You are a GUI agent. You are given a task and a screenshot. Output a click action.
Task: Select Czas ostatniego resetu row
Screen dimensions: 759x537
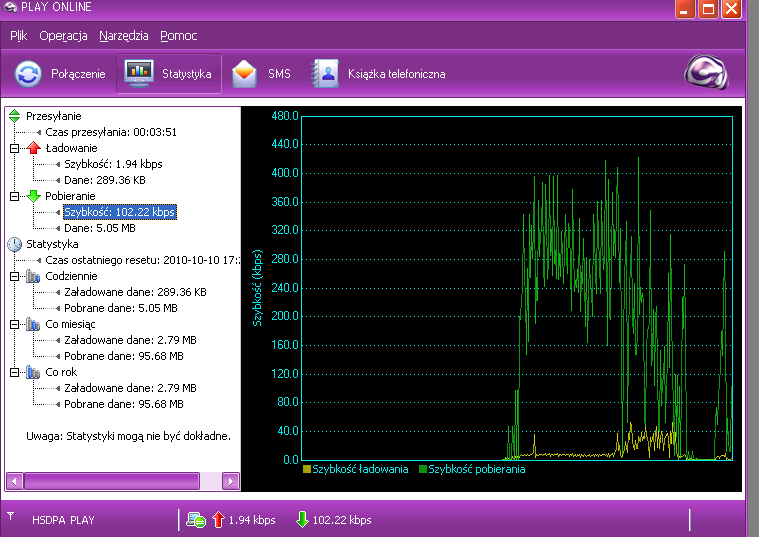142,260
